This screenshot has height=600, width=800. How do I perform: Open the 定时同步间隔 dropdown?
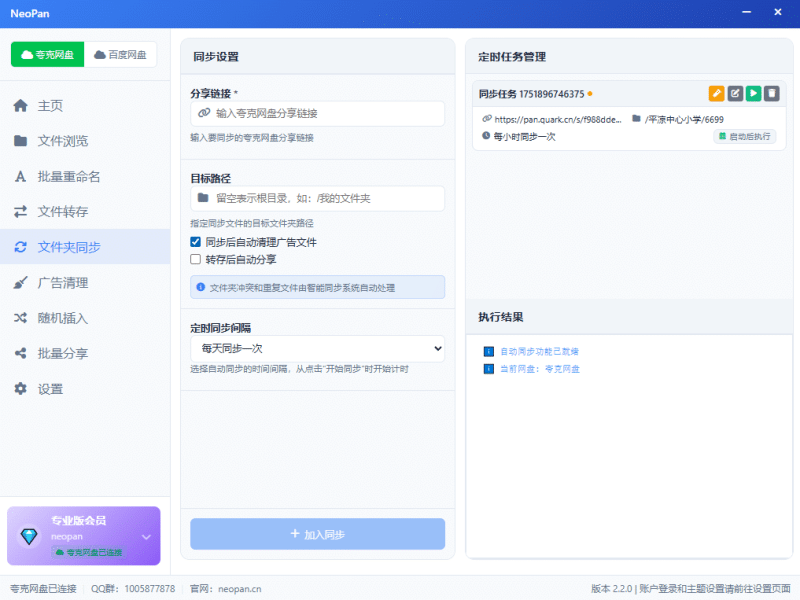(x=317, y=349)
